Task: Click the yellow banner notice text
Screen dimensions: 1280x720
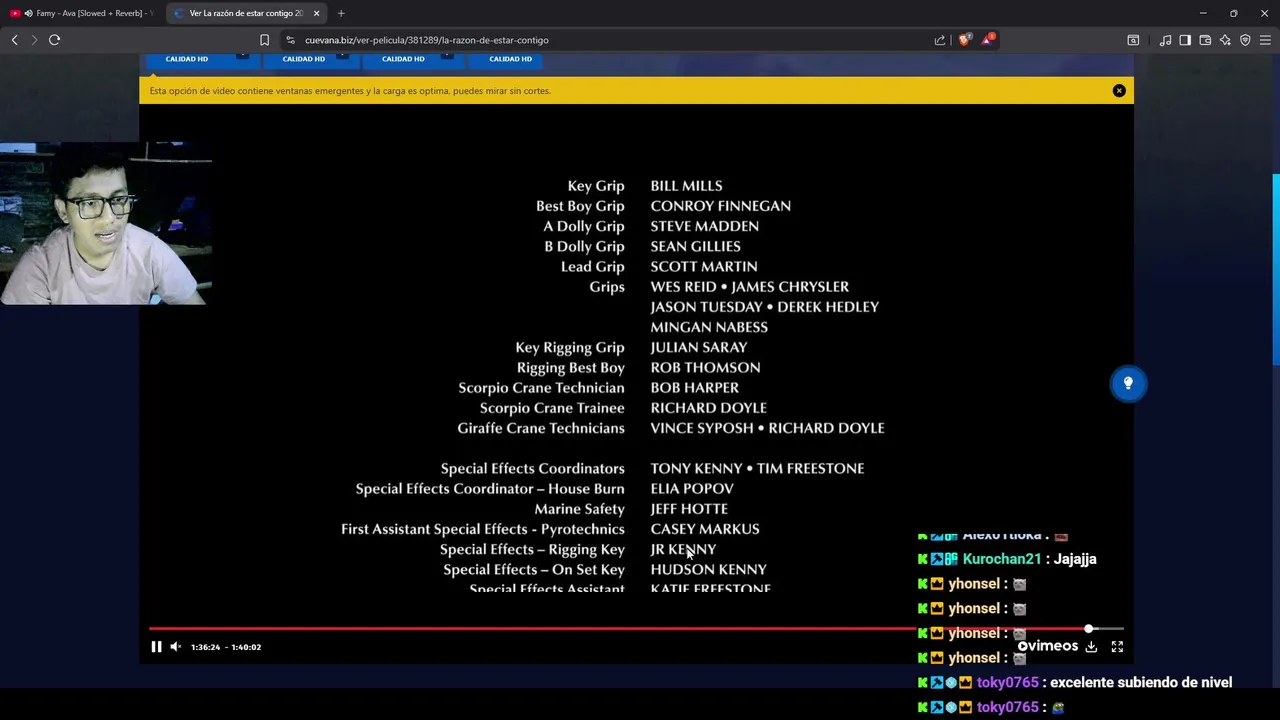Action: [350, 91]
